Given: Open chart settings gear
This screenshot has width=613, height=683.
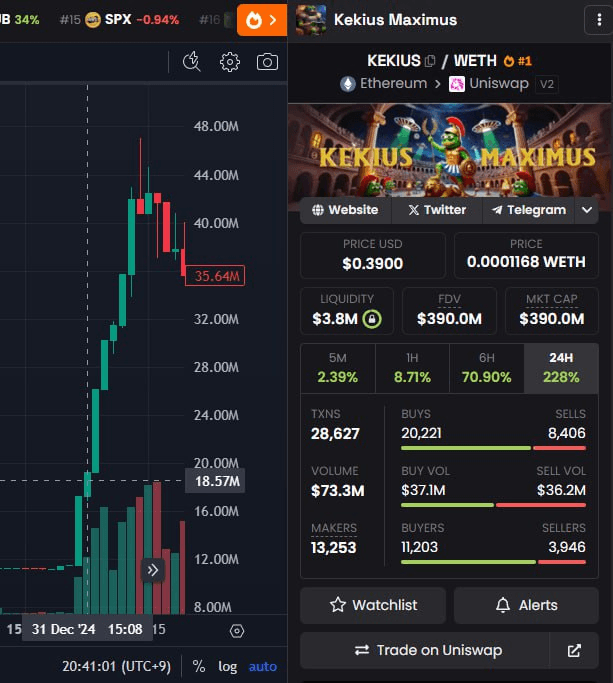Looking at the screenshot, I should pos(230,62).
